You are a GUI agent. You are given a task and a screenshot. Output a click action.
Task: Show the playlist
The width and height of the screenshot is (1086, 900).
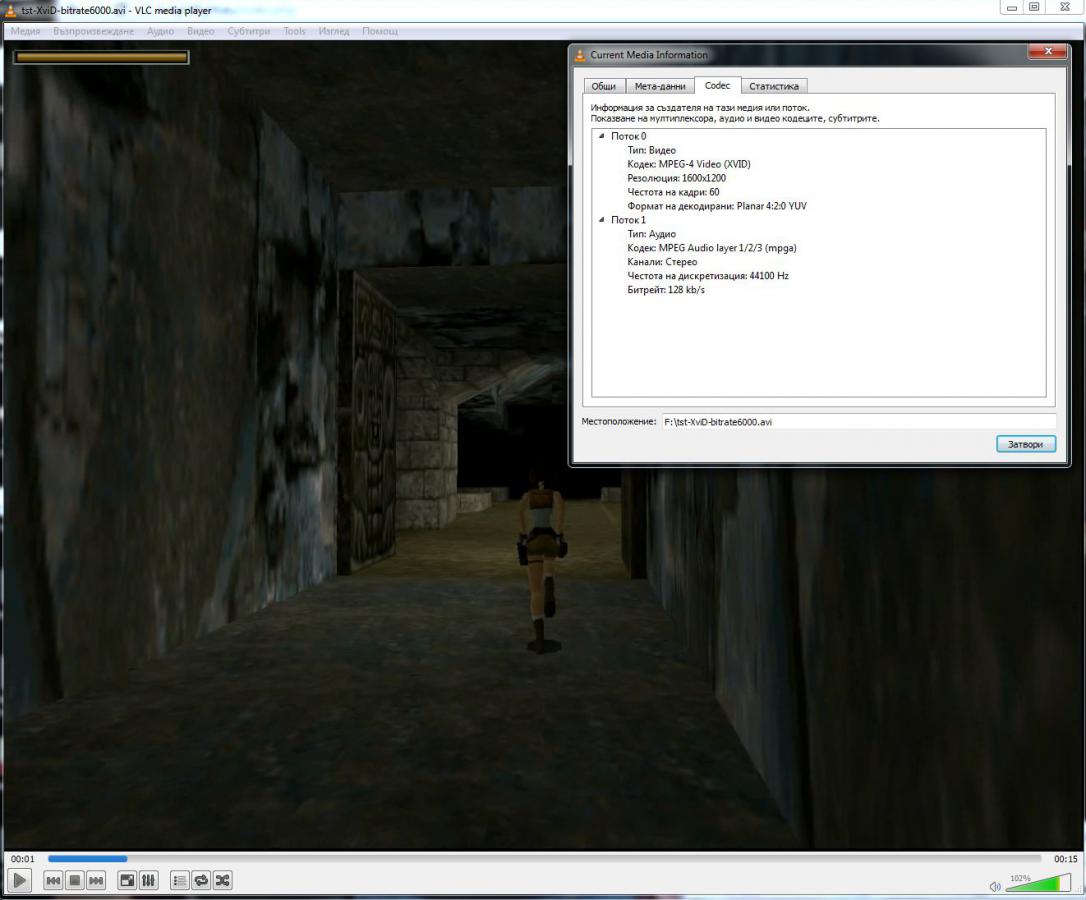pos(179,881)
